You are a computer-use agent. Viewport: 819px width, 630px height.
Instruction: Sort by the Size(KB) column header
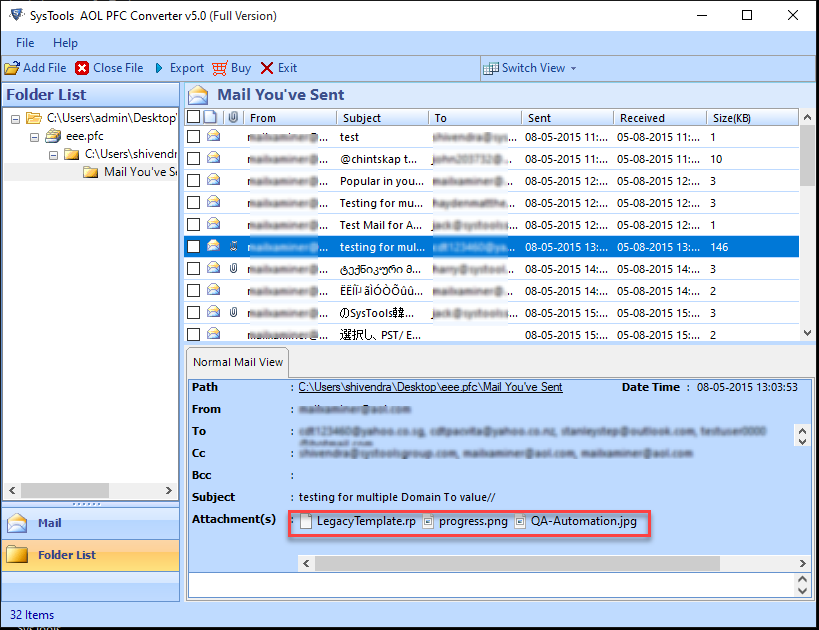click(x=753, y=118)
